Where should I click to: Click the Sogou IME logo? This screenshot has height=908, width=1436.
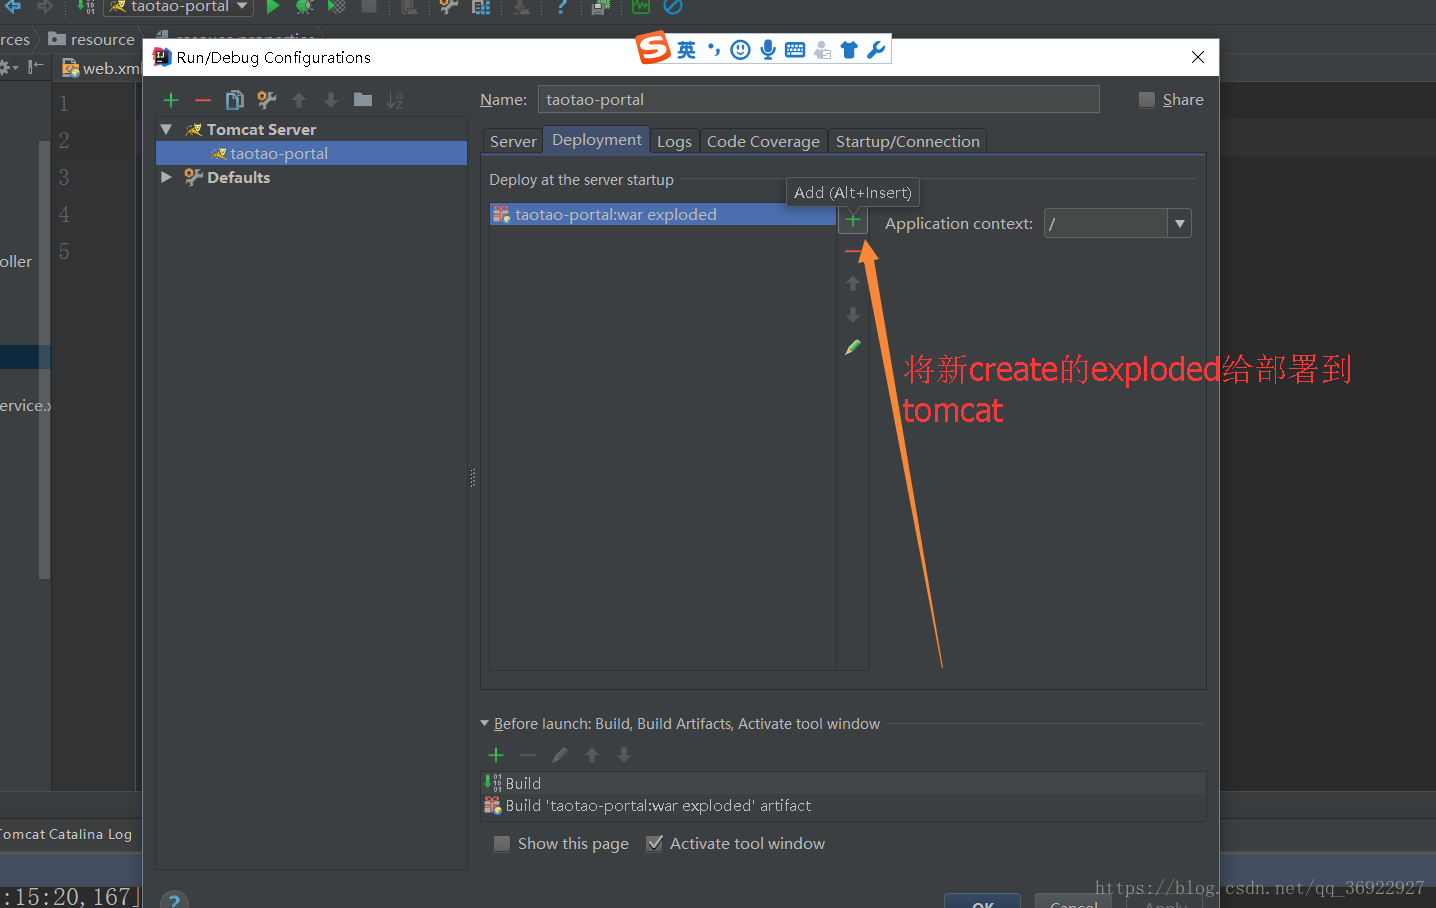click(654, 48)
